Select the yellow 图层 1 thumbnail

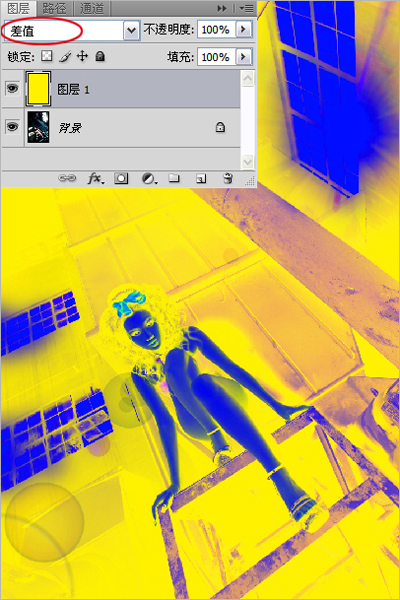tap(38, 89)
